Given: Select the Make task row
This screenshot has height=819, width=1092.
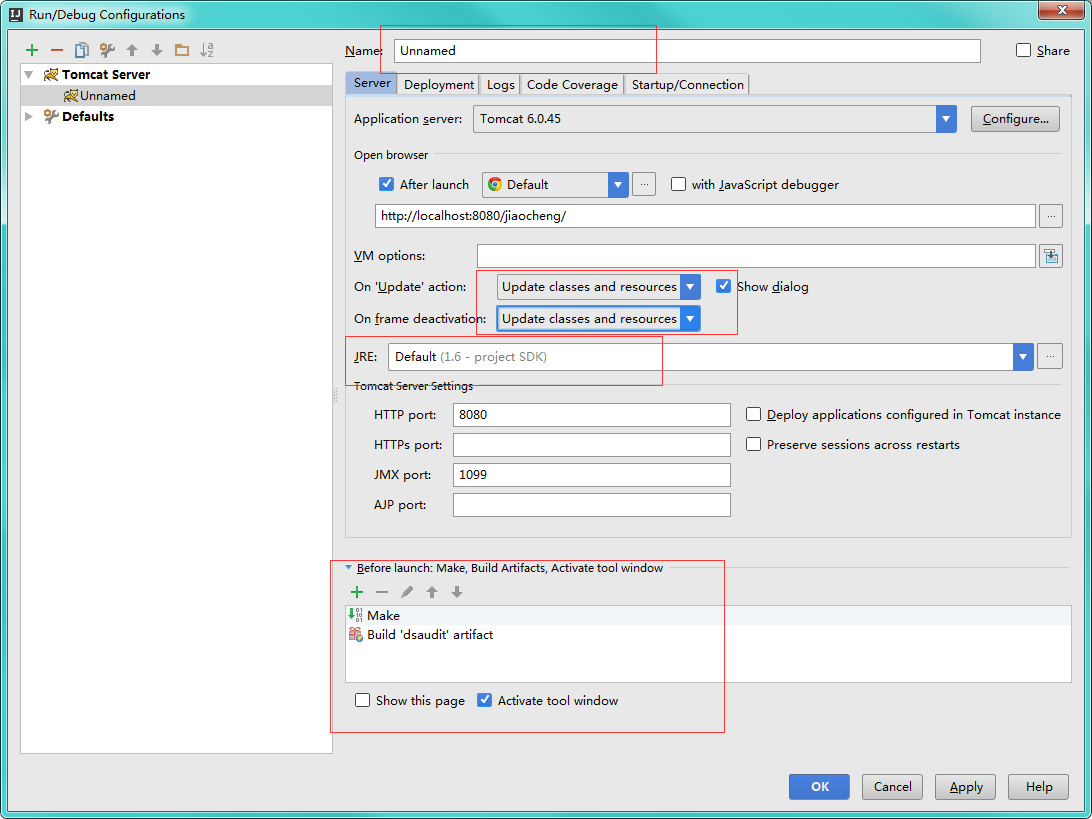Looking at the screenshot, I should [x=708, y=615].
